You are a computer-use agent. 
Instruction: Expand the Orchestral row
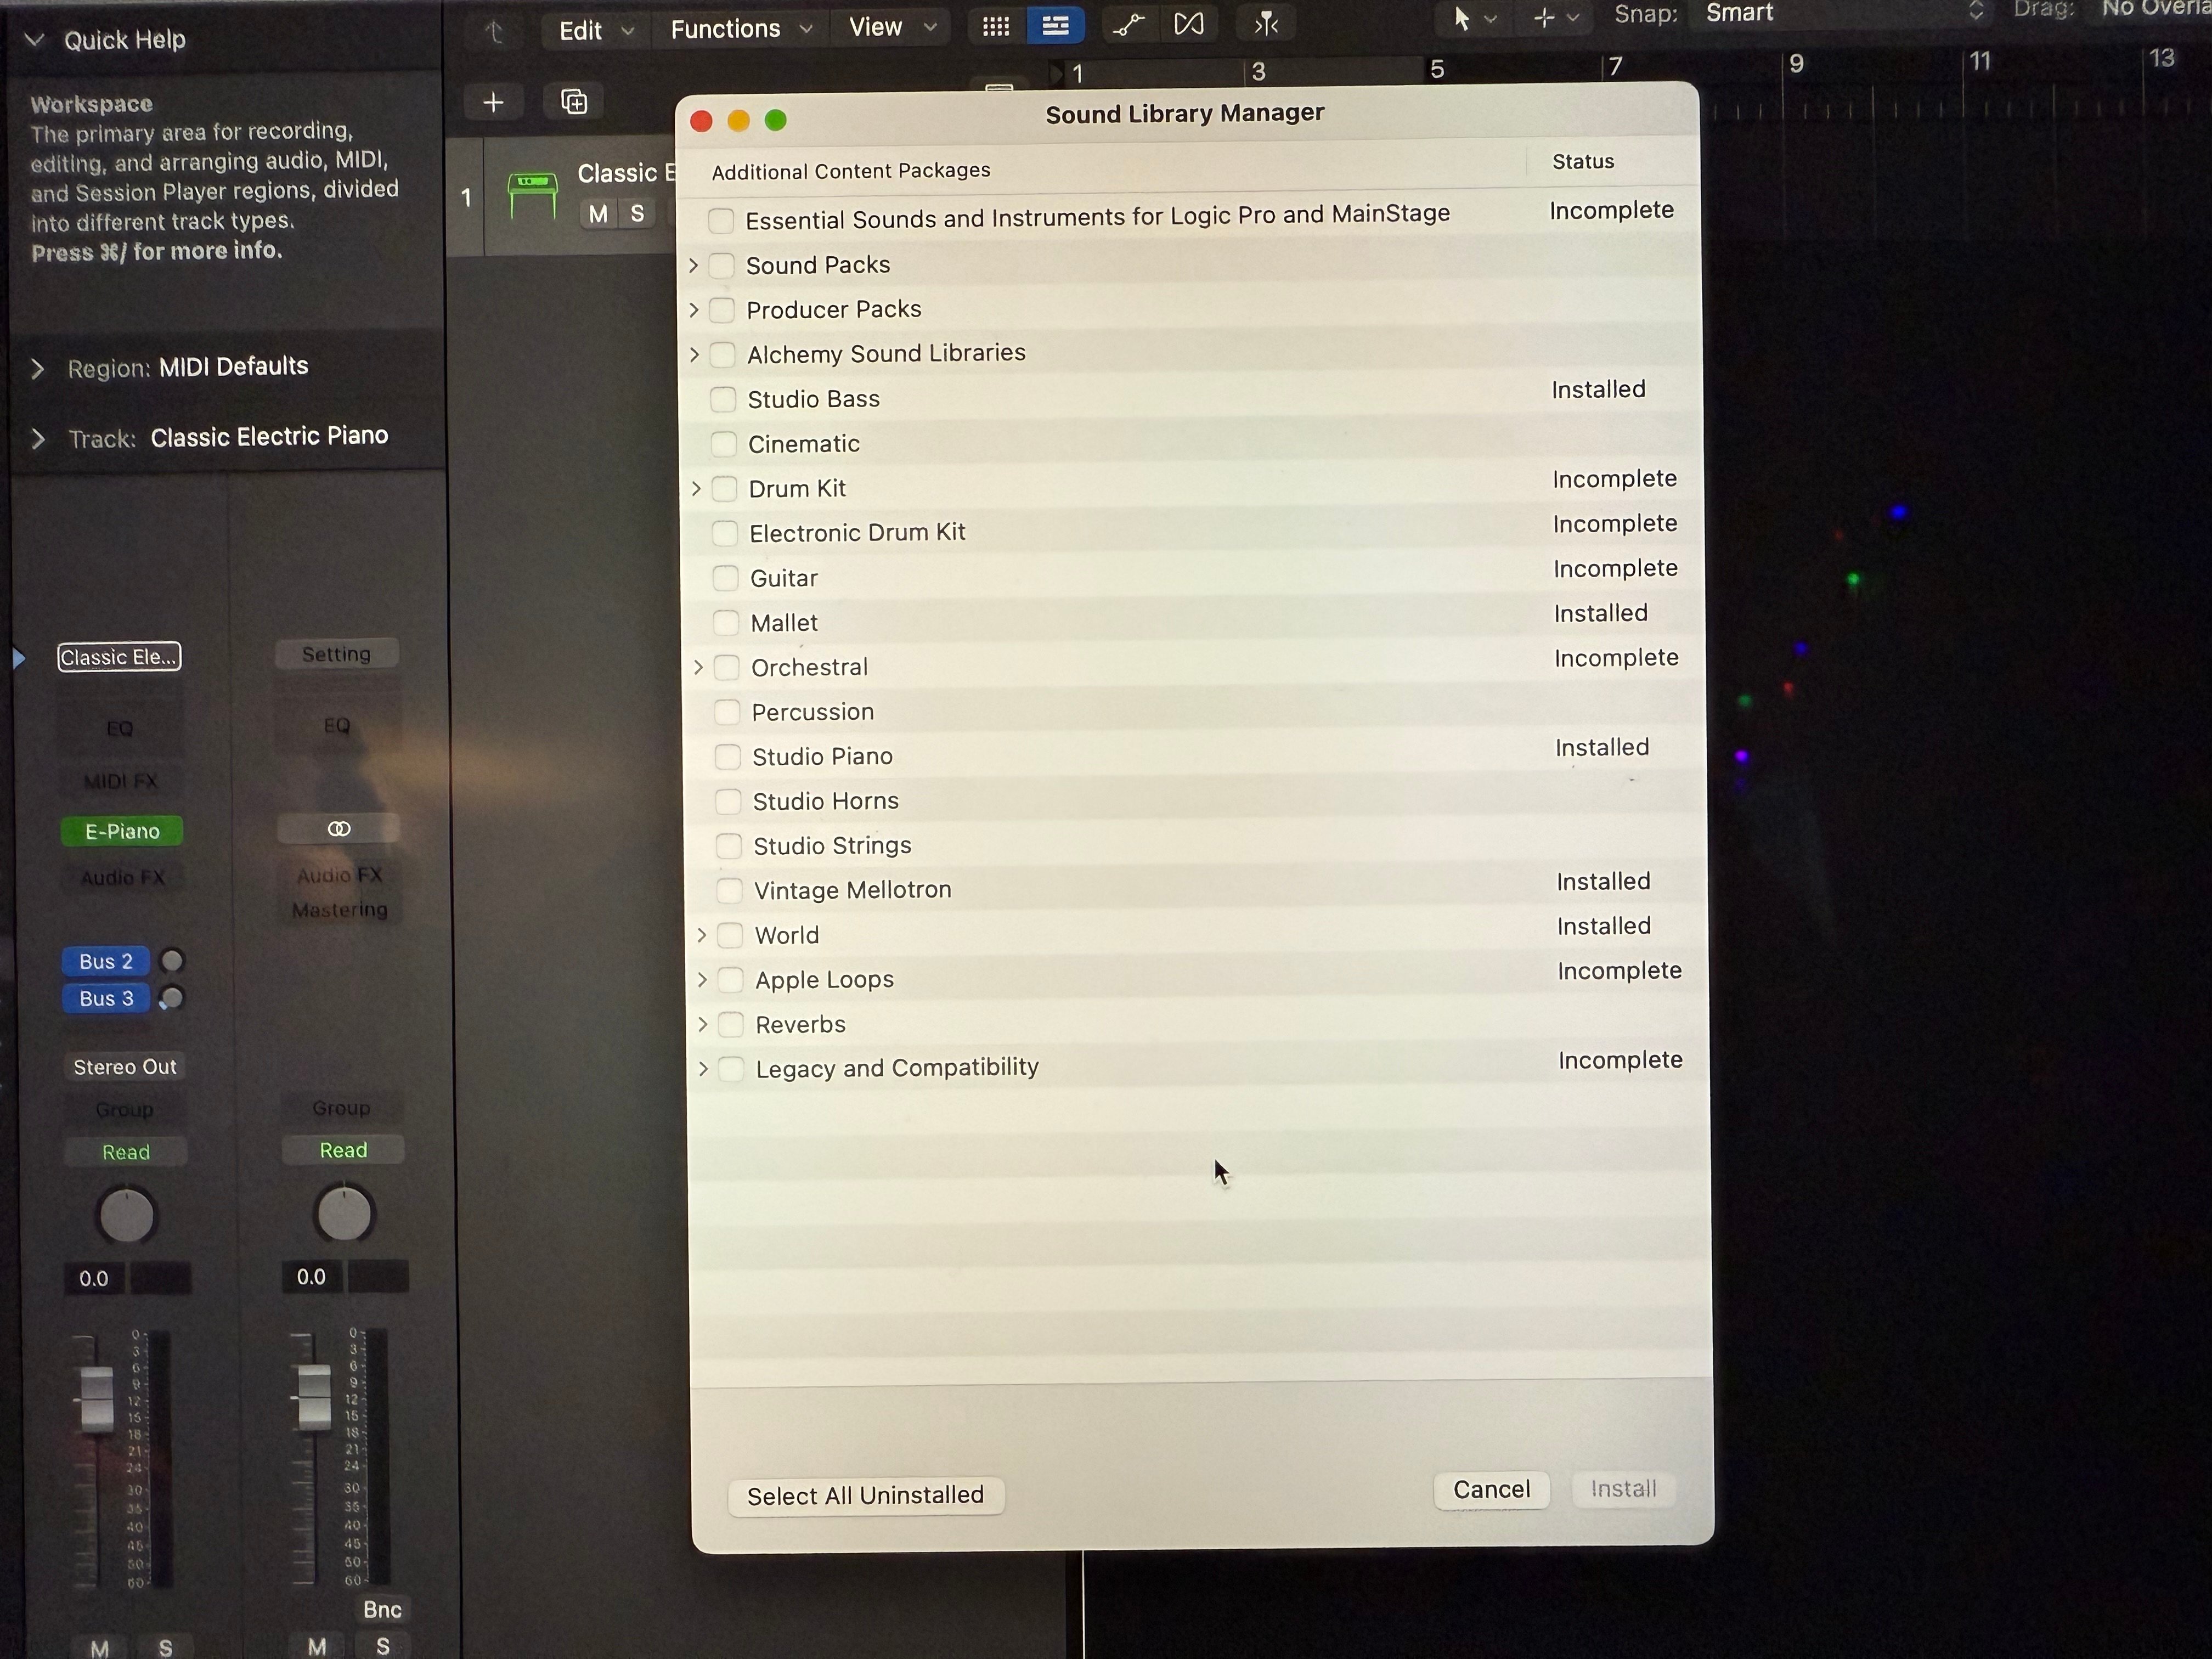(699, 667)
